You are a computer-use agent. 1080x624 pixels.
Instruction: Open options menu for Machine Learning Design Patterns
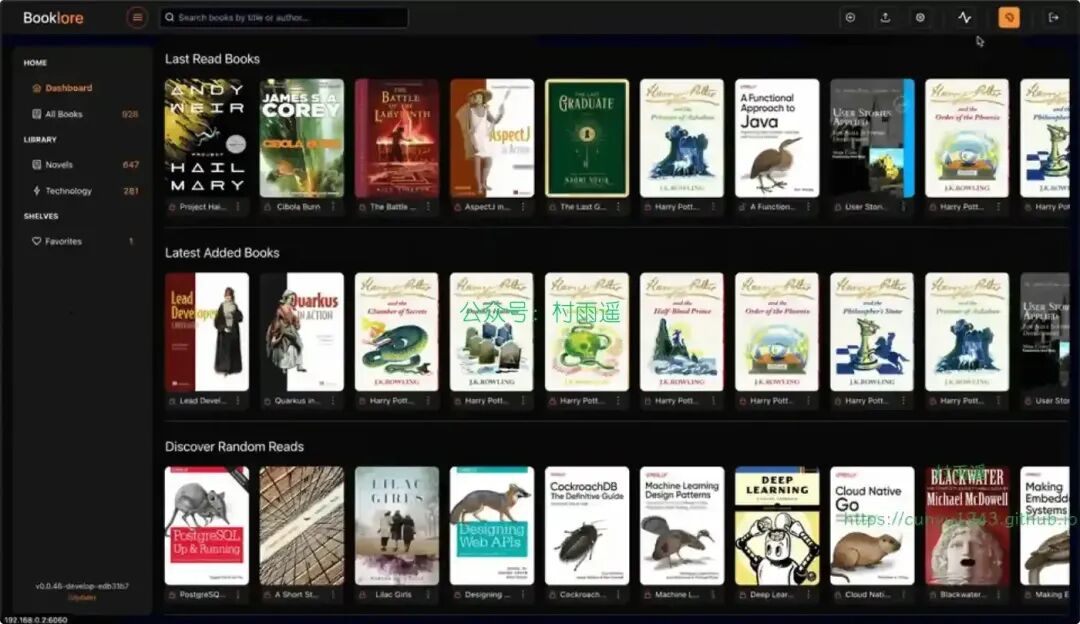pos(713,594)
